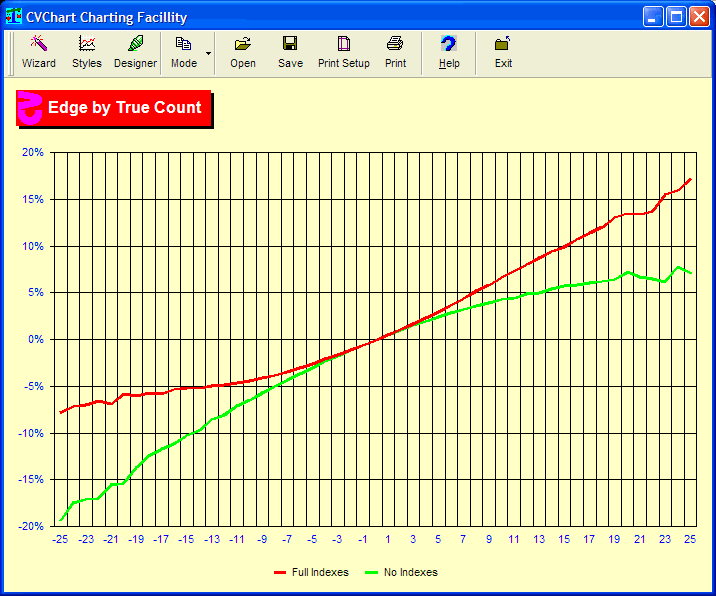Image resolution: width=716 pixels, height=596 pixels.
Task: Save the current chart
Action: click(290, 52)
